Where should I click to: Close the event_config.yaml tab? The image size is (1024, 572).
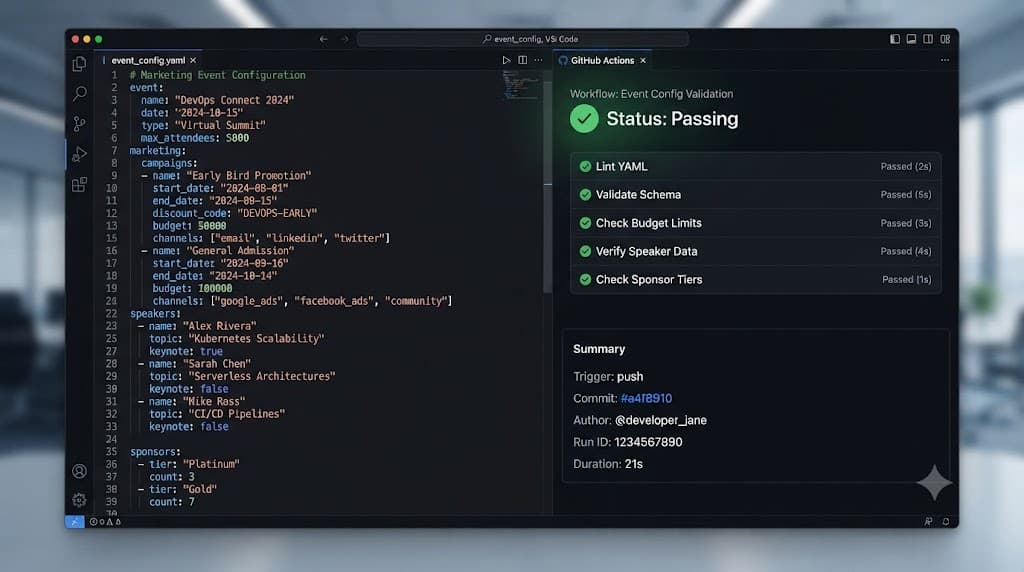click(x=193, y=60)
